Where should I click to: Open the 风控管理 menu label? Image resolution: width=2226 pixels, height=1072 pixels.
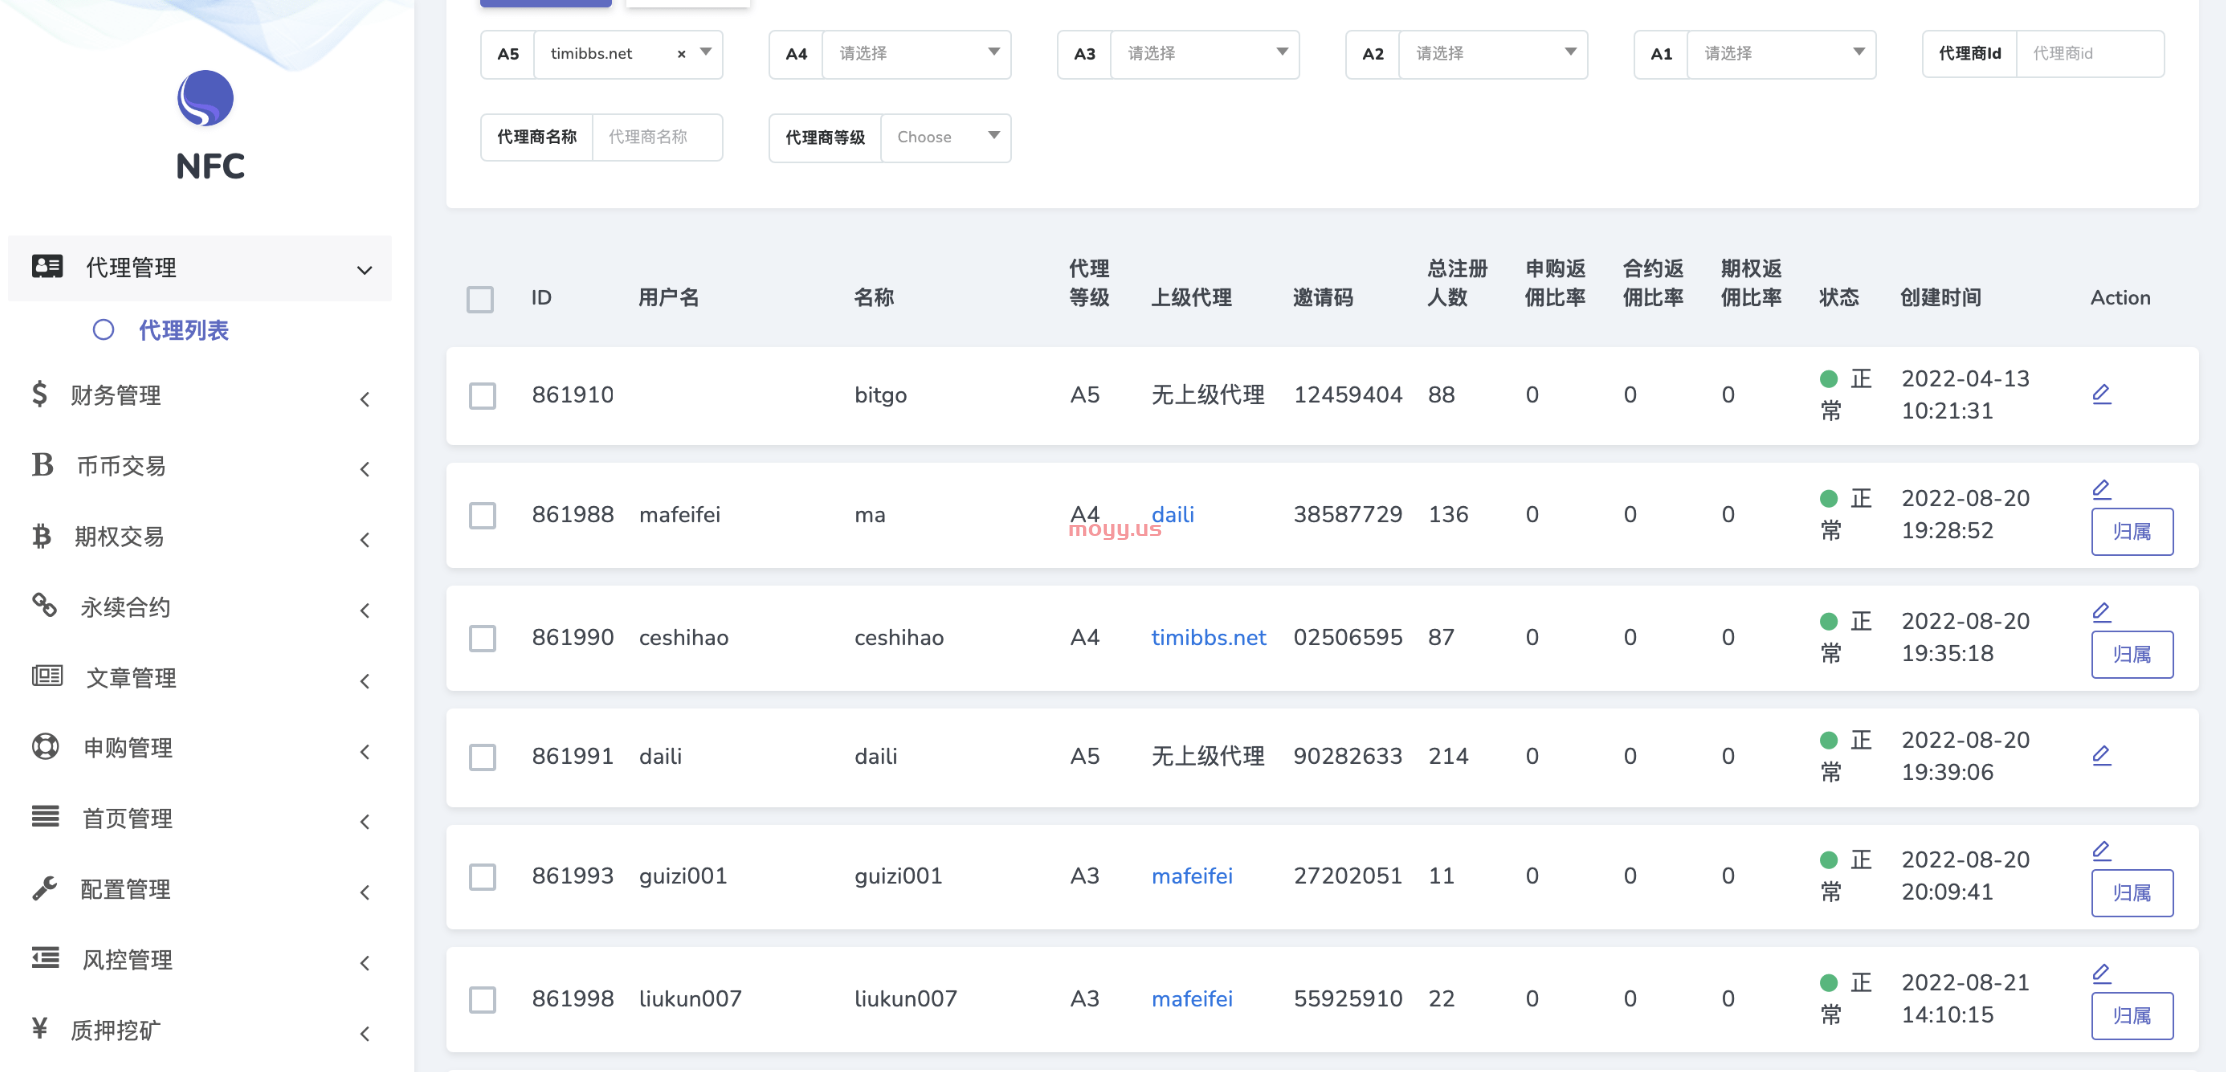[x=128, y=960]
